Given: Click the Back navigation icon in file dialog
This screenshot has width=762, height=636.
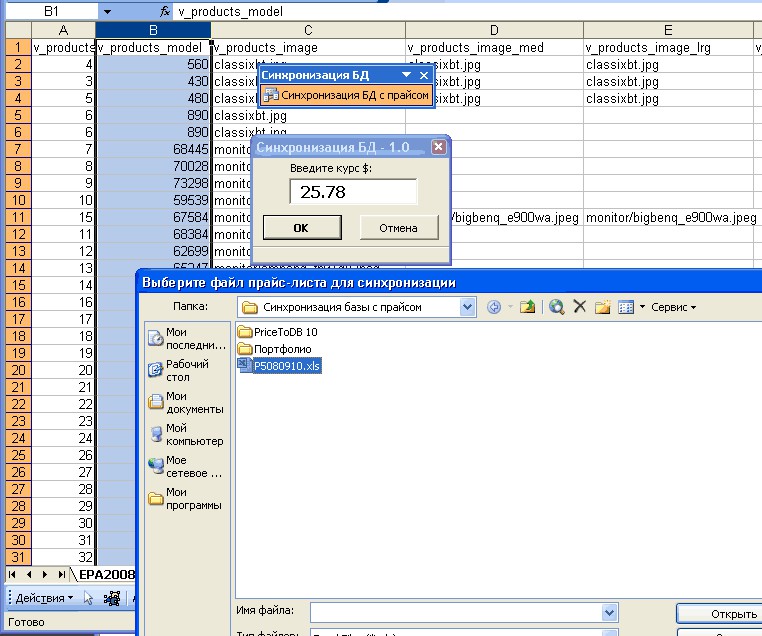Looking at the screenshot, I should [494, 307].
